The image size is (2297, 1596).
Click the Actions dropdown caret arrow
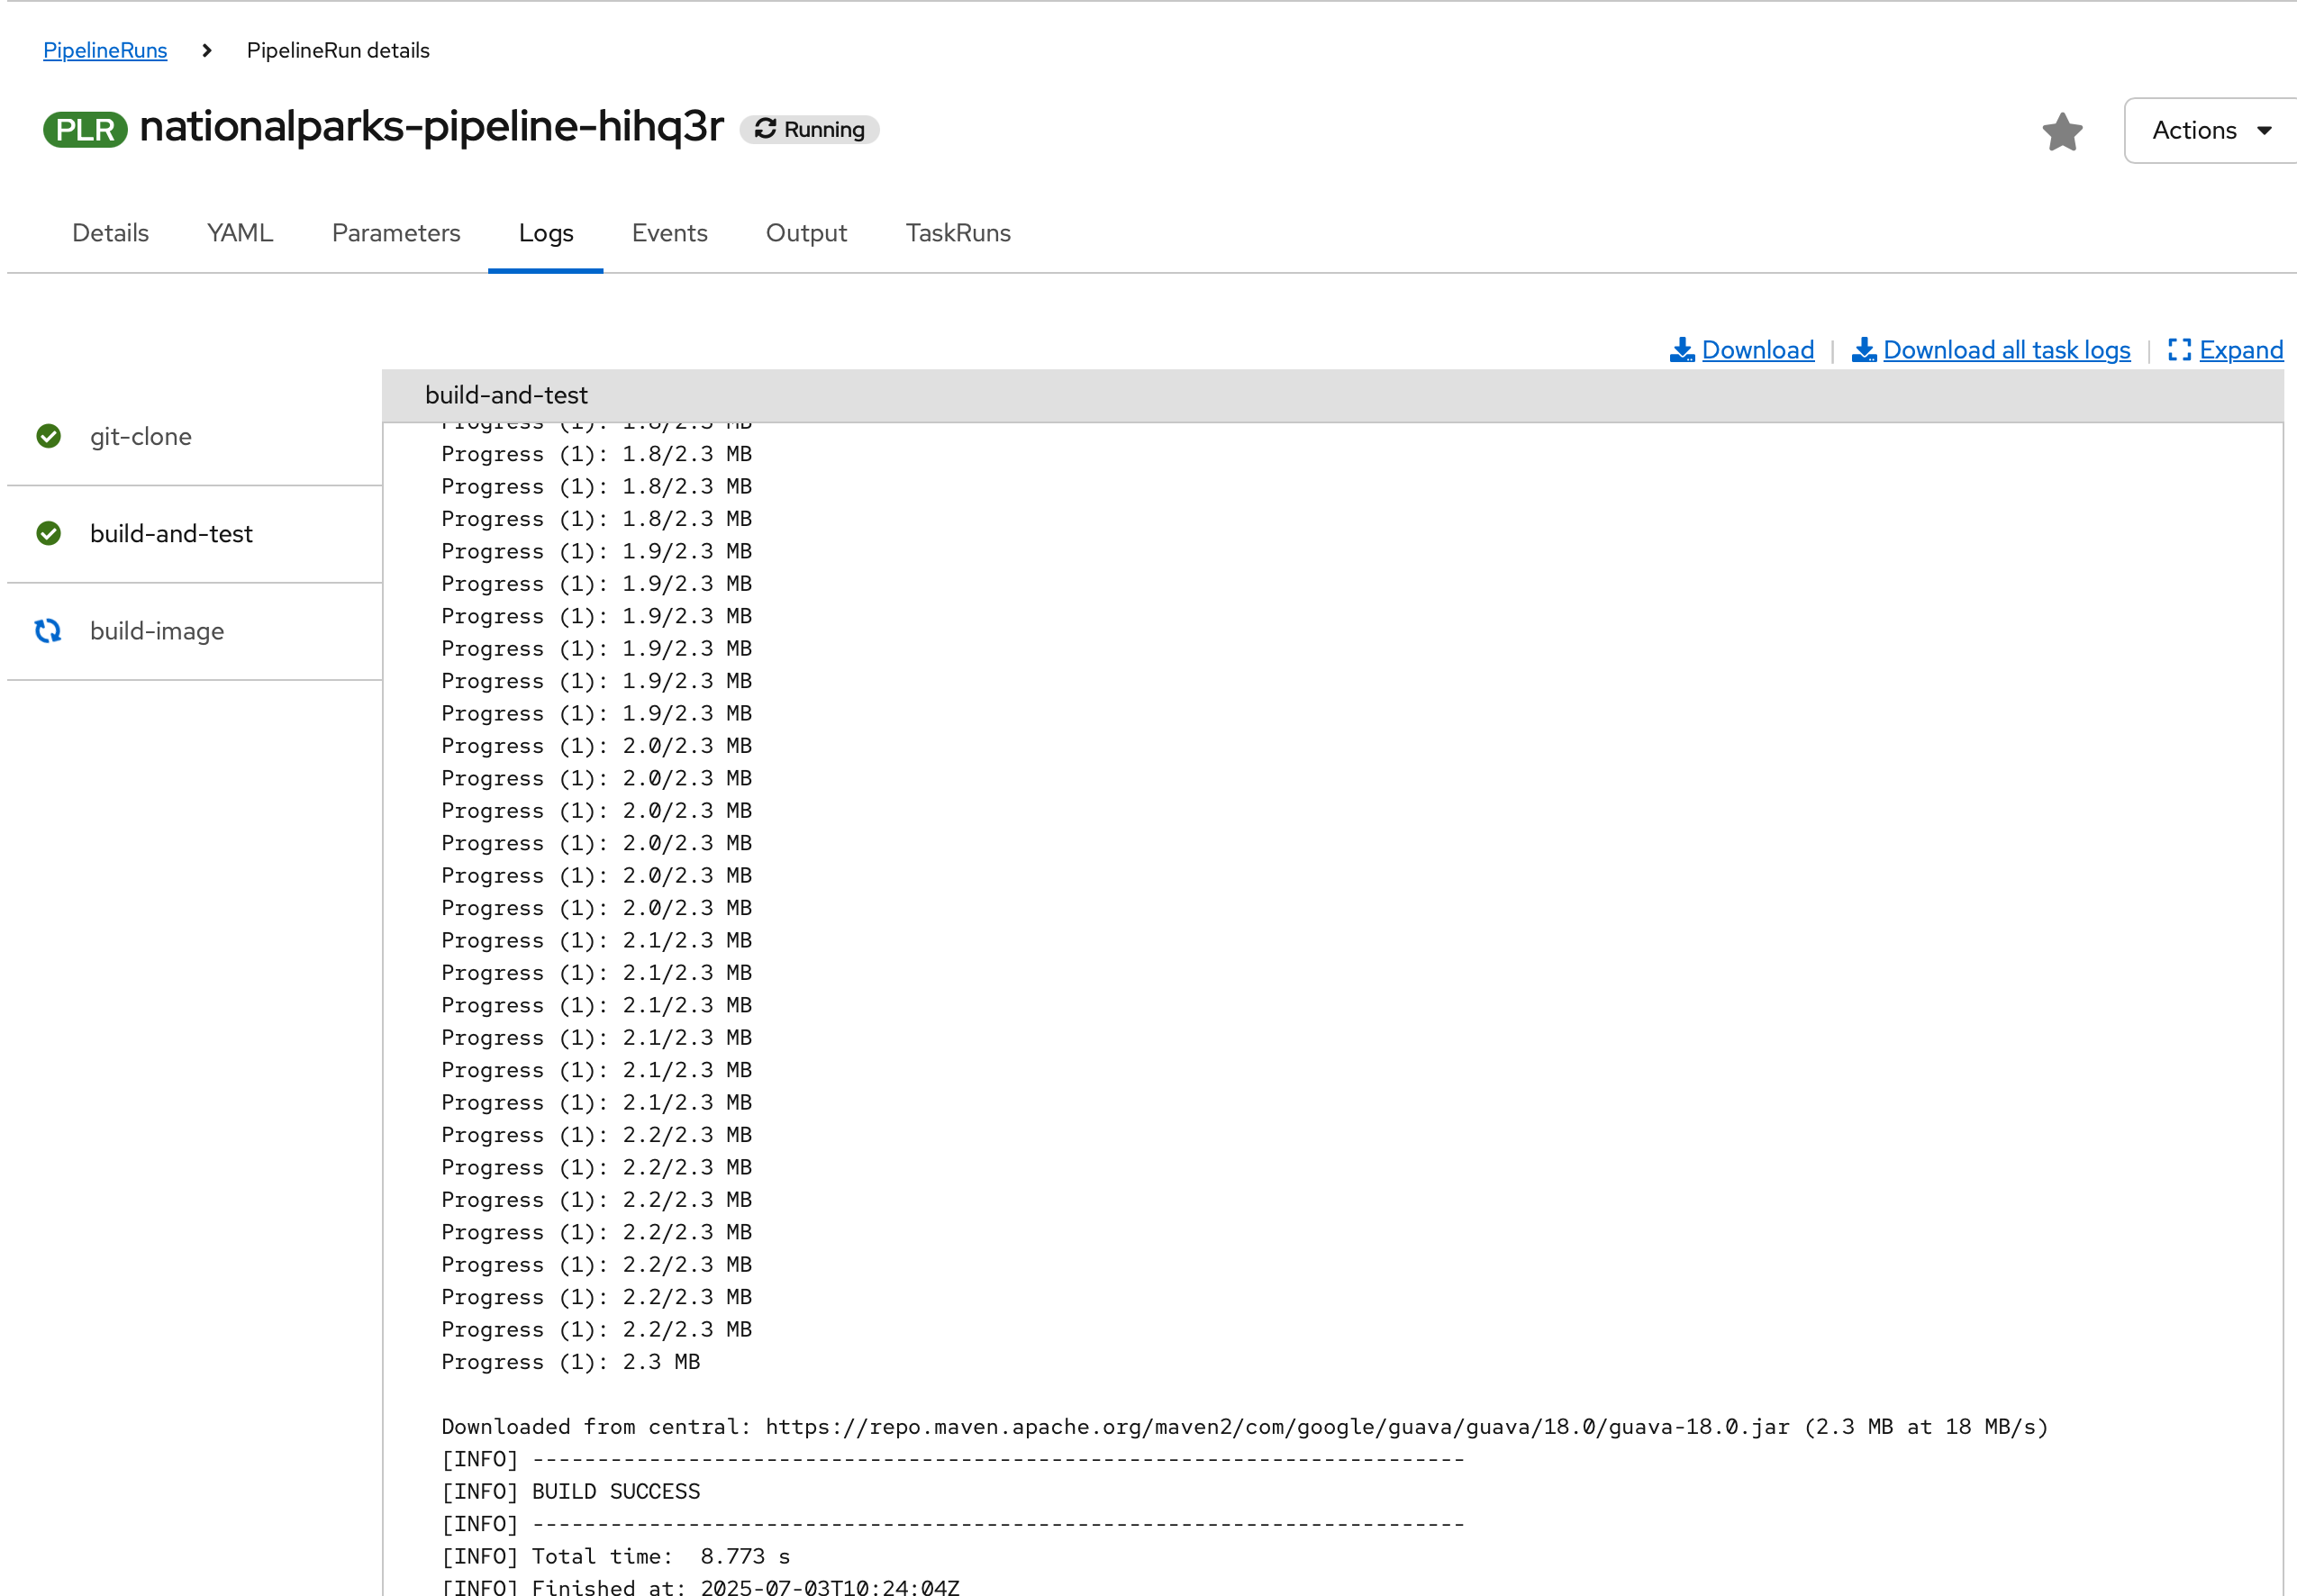[2264, 131]
